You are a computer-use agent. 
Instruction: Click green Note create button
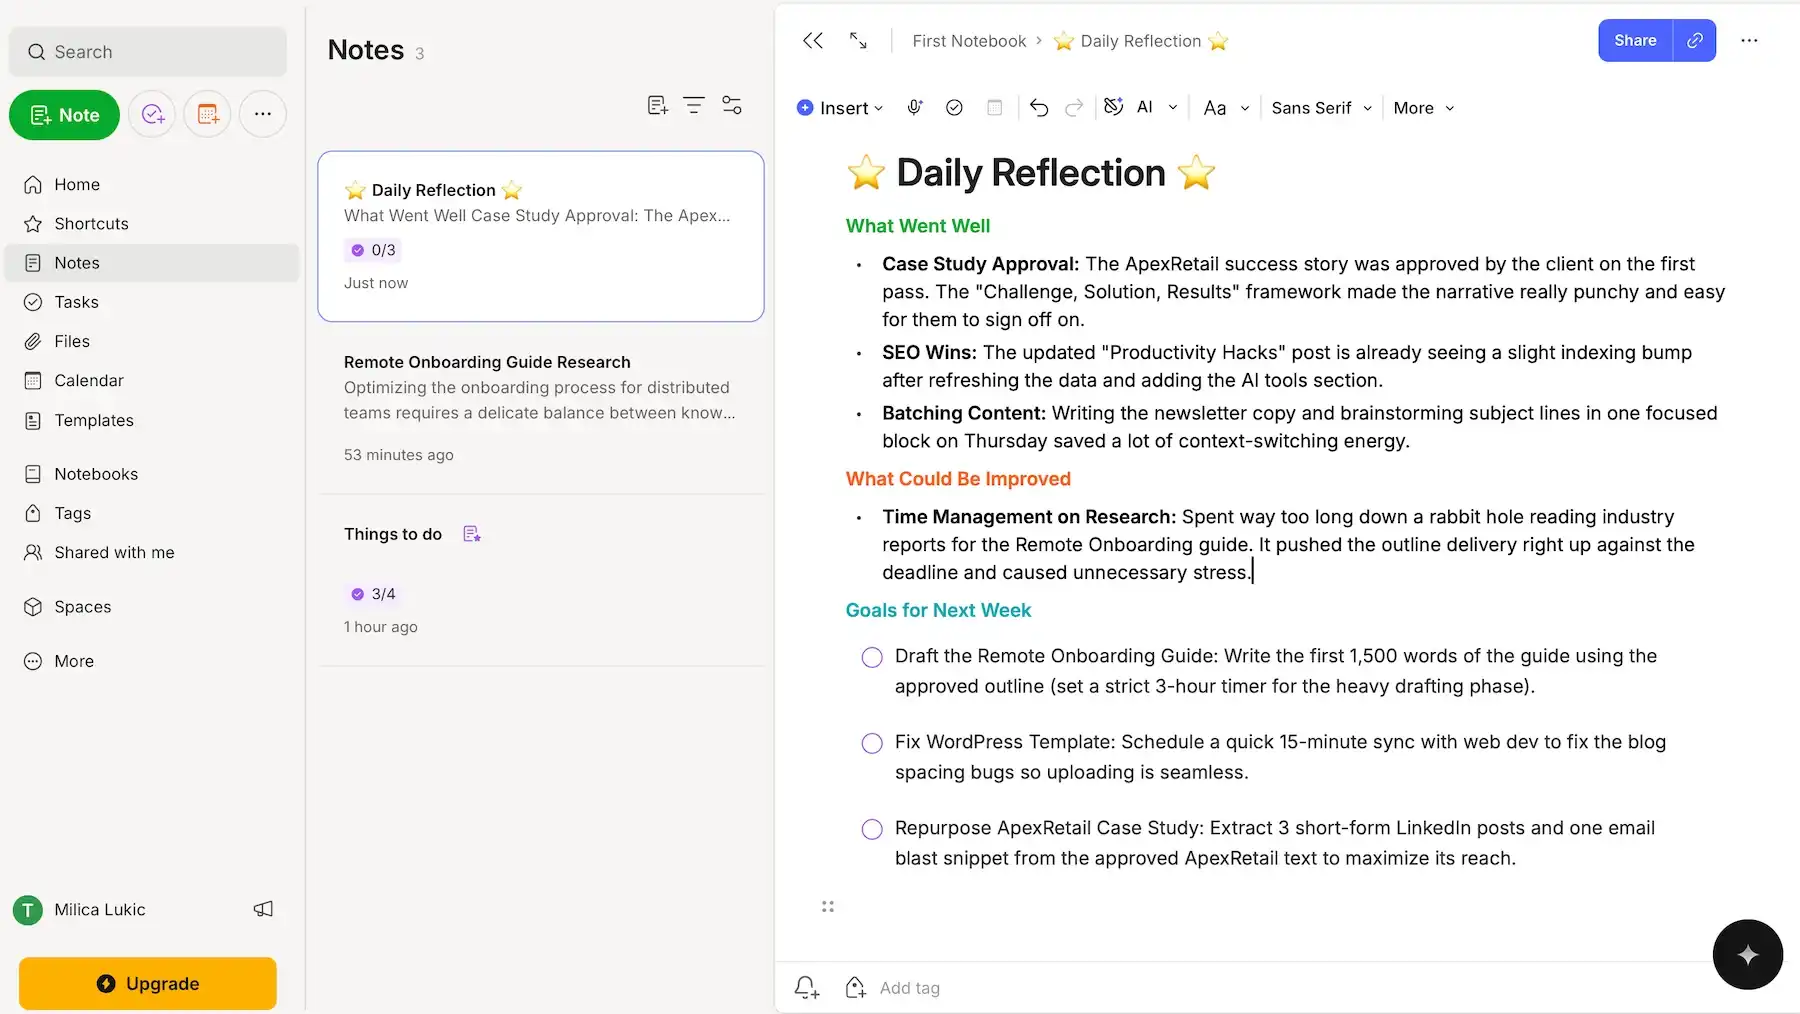coord(65,115)
